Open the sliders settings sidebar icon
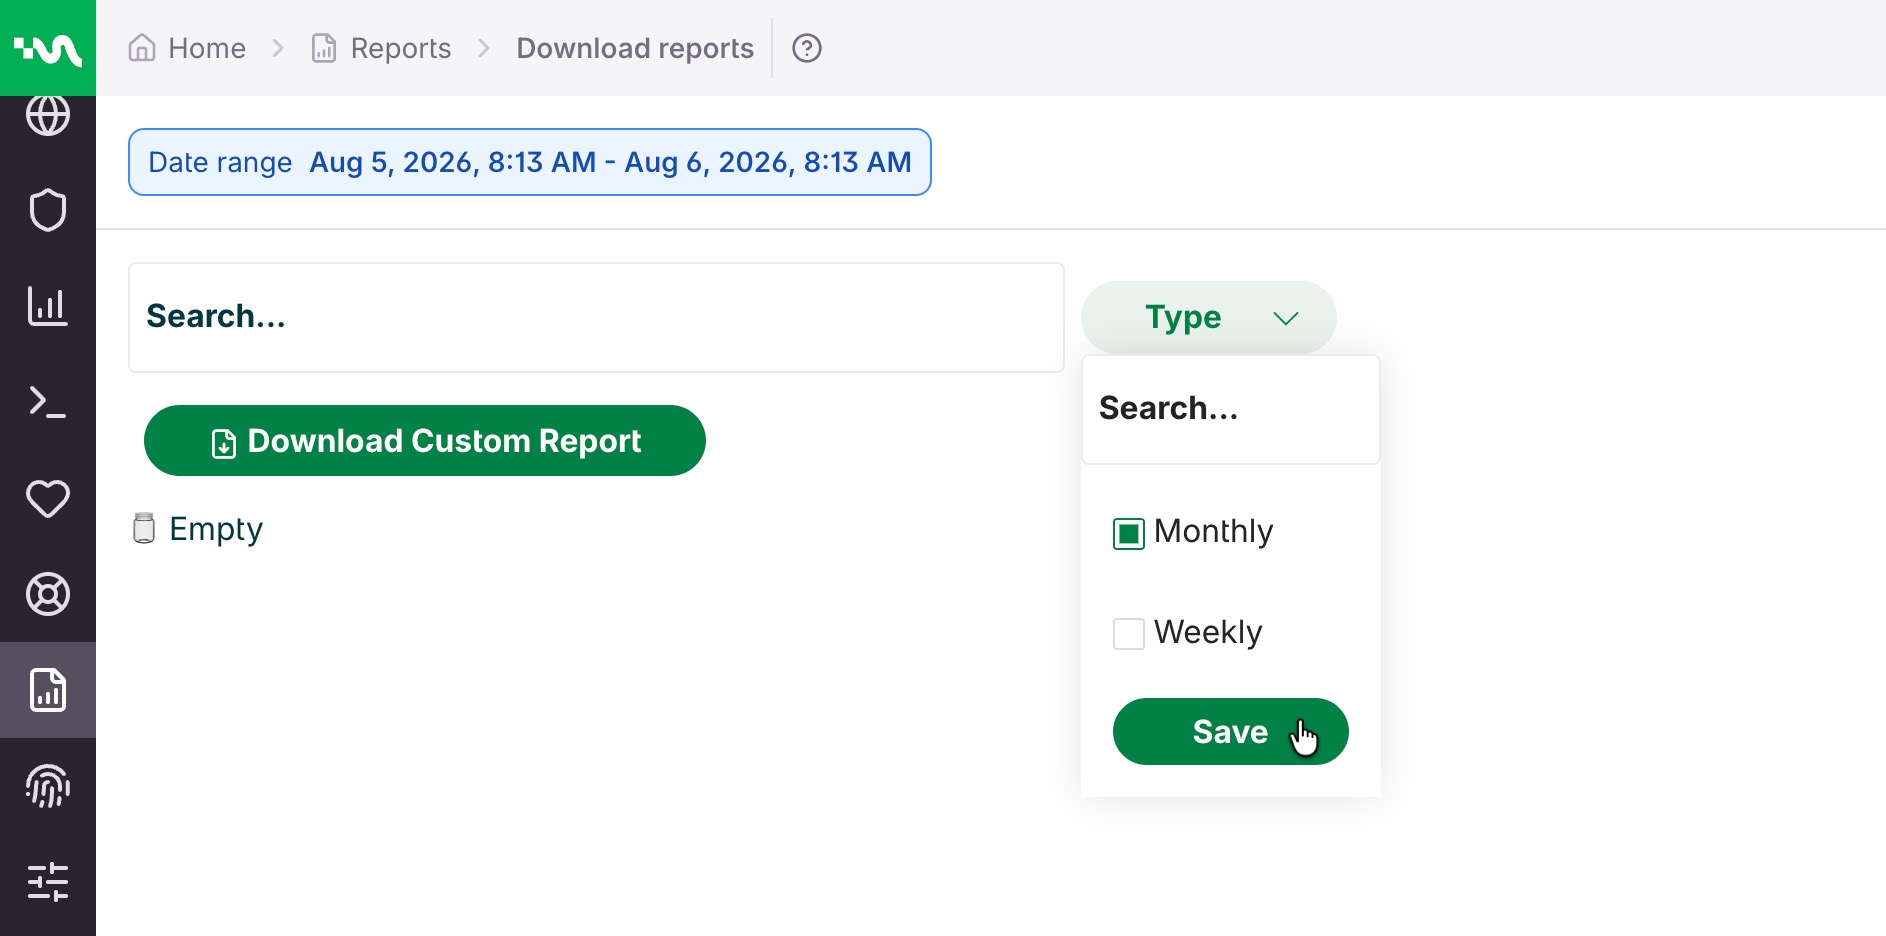The width and height of the screenshot is (1886, 936). pos(48,882)
